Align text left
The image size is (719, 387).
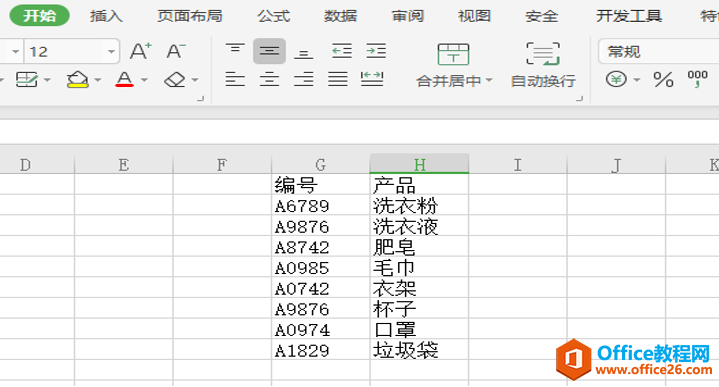coord(235,79)
